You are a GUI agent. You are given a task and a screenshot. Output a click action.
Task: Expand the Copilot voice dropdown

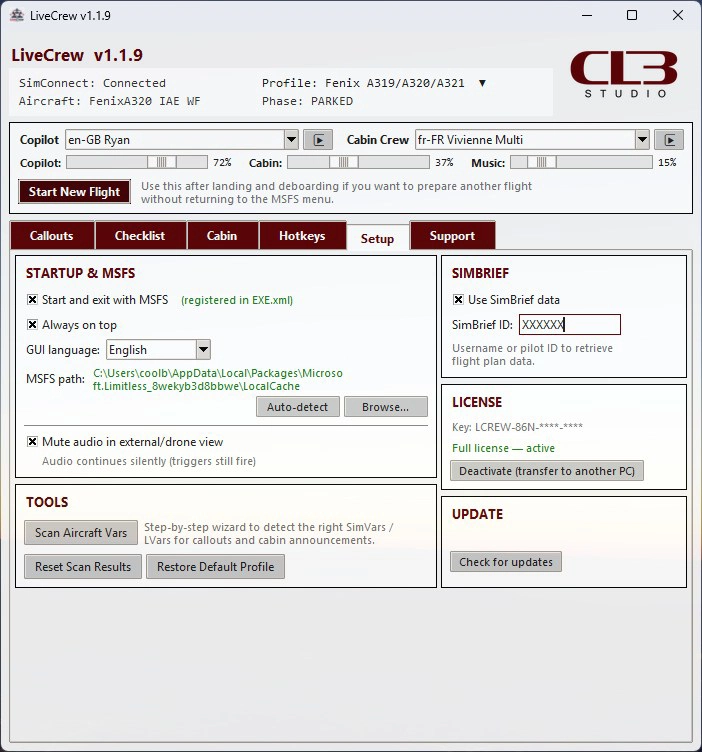click(x=291, y=140)
